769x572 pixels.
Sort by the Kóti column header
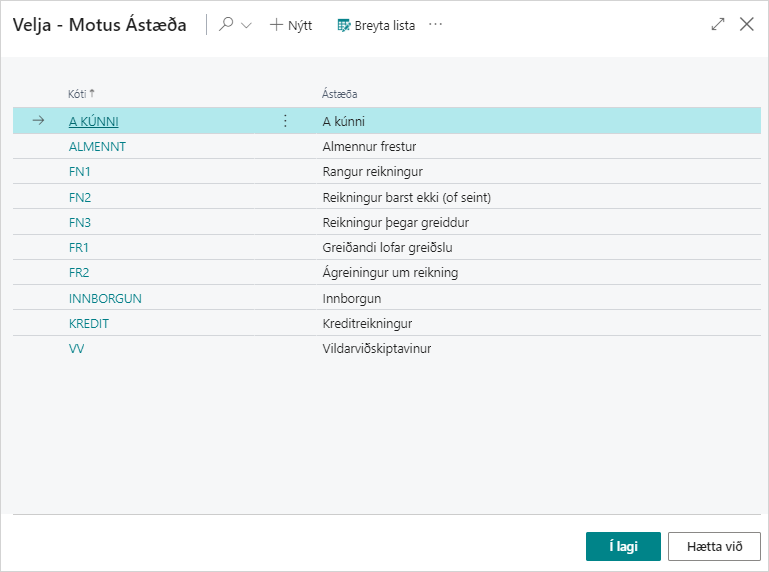[x=78, y=94]
